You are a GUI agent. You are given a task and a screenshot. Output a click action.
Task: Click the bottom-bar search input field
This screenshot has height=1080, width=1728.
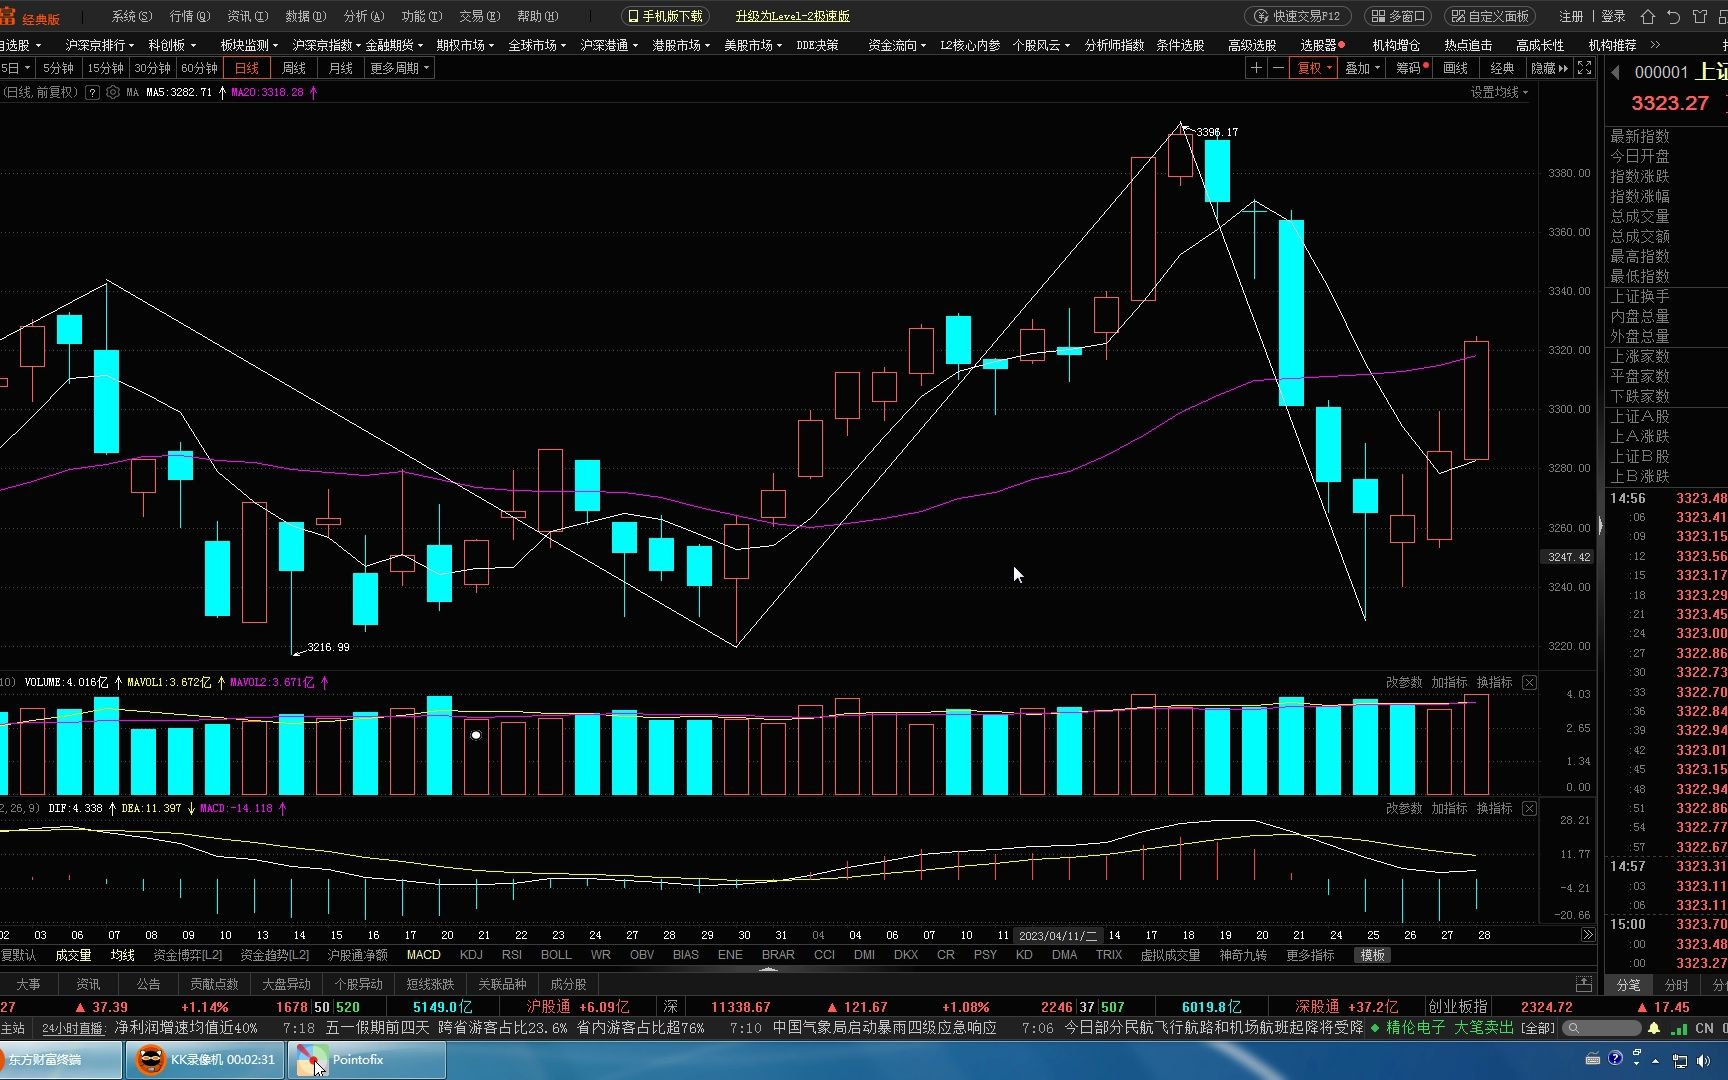tap(1600, 1028)
